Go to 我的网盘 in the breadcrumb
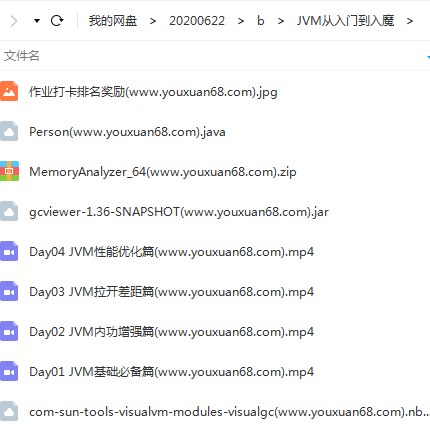 point(113,21)
